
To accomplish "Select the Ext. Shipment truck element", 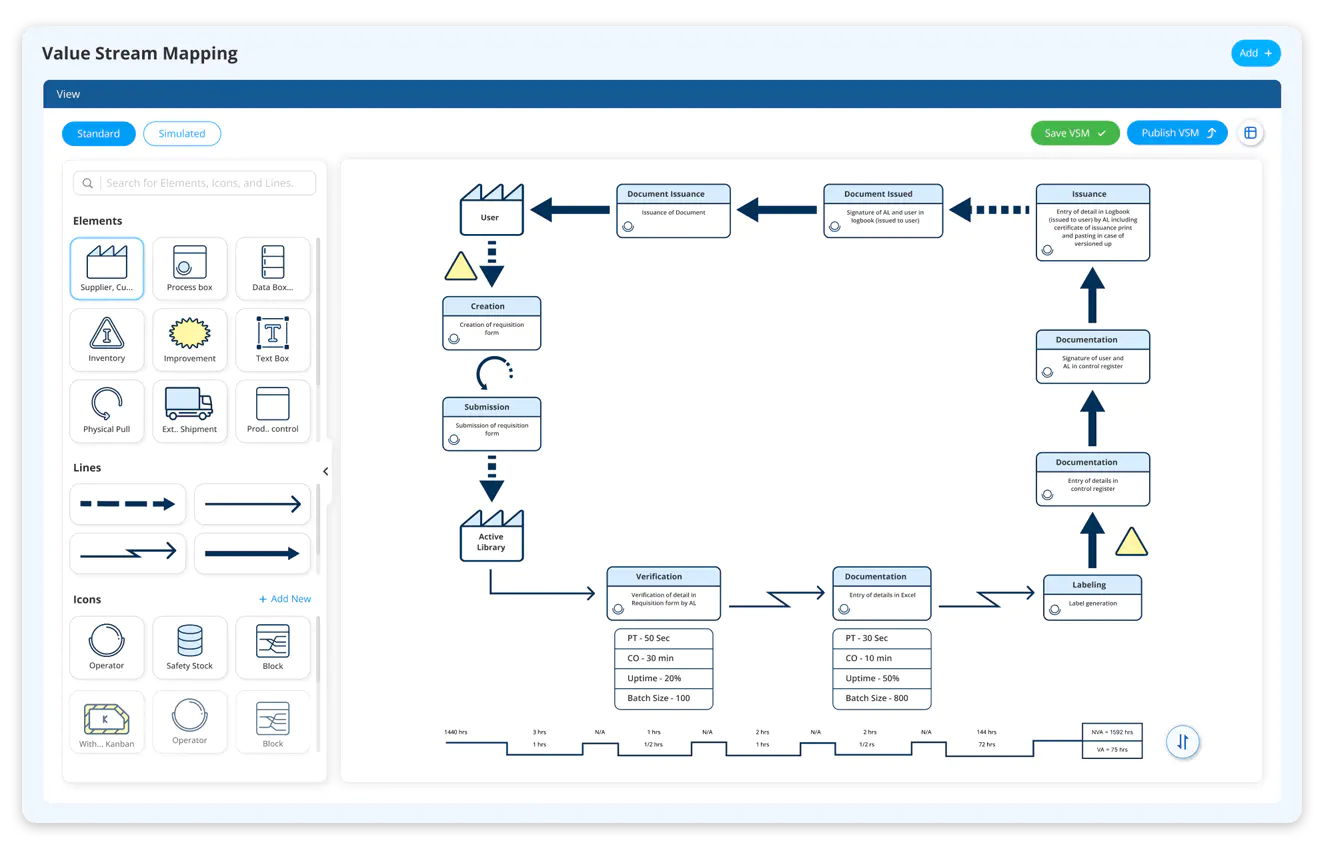I will [x=190, y=411].
